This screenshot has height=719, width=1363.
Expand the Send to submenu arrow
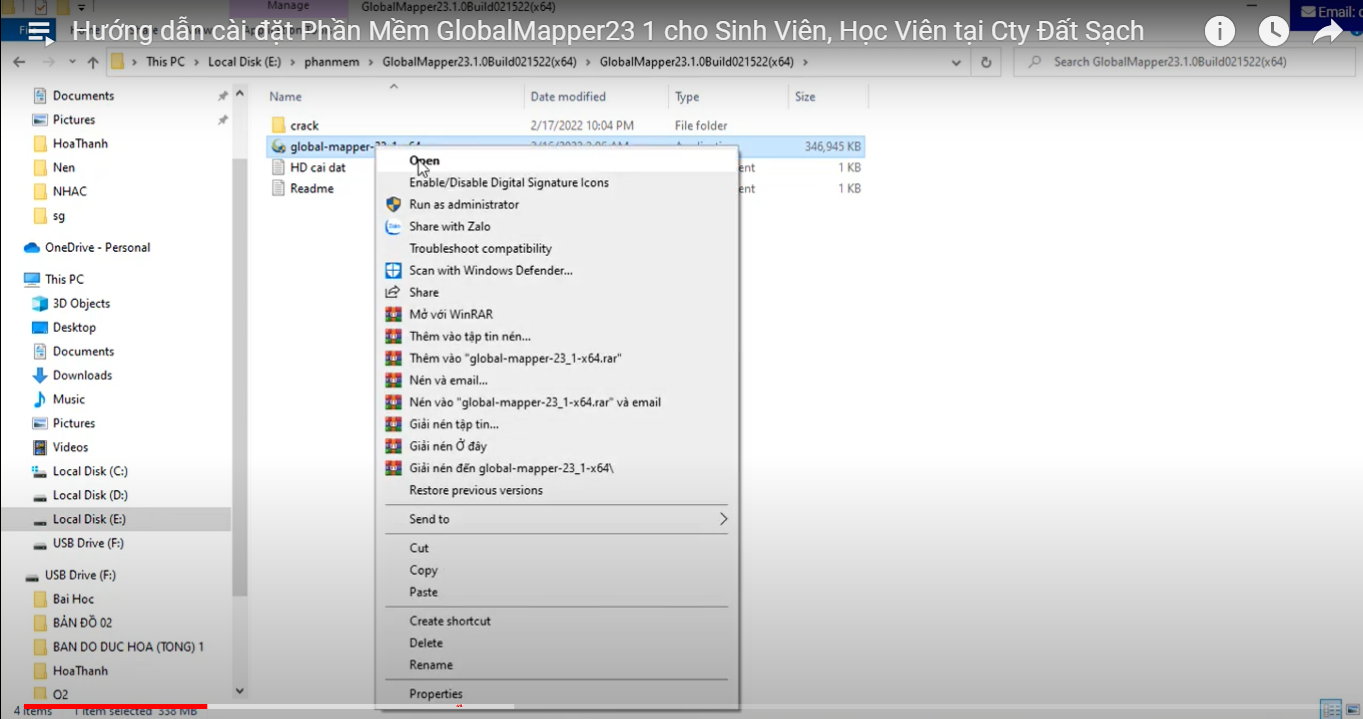[723, 519]
